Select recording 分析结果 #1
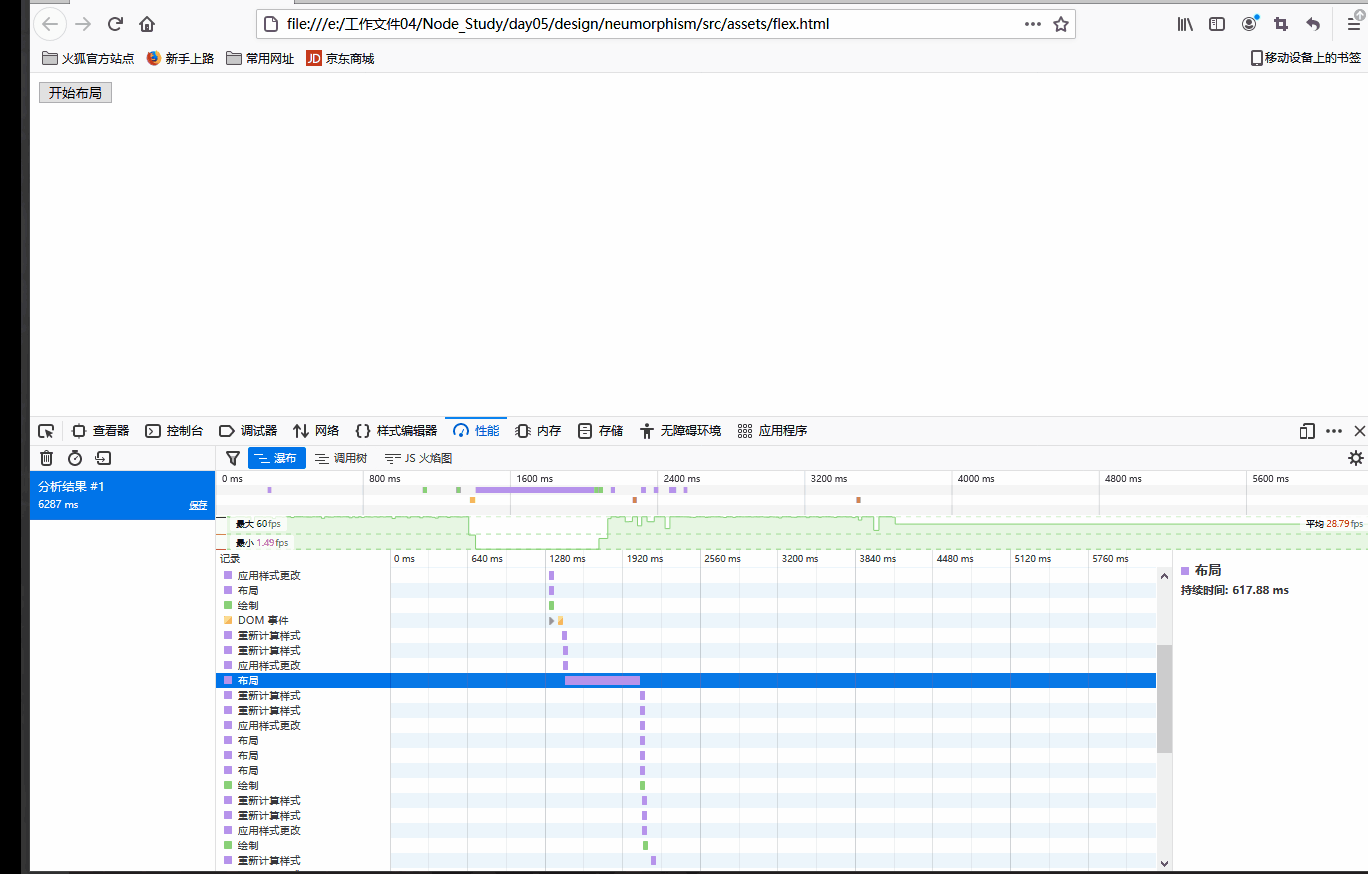The height and width of the screenshot is (874, 1368). tap(122, 495)
